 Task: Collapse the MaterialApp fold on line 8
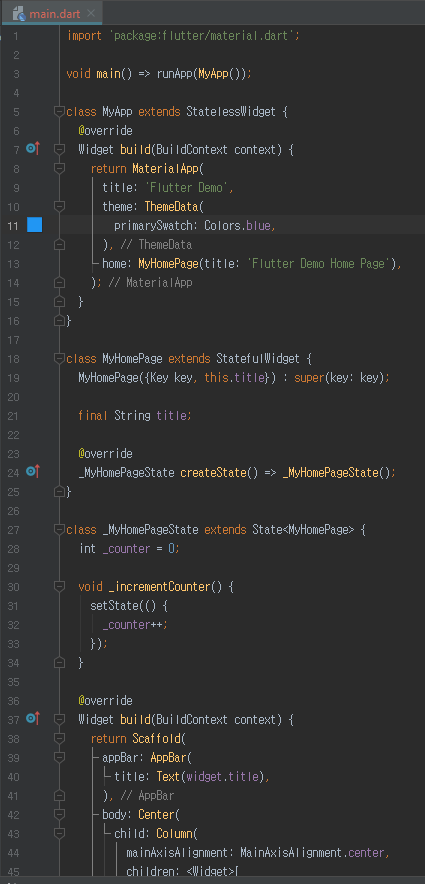click(x=59, y=168)
